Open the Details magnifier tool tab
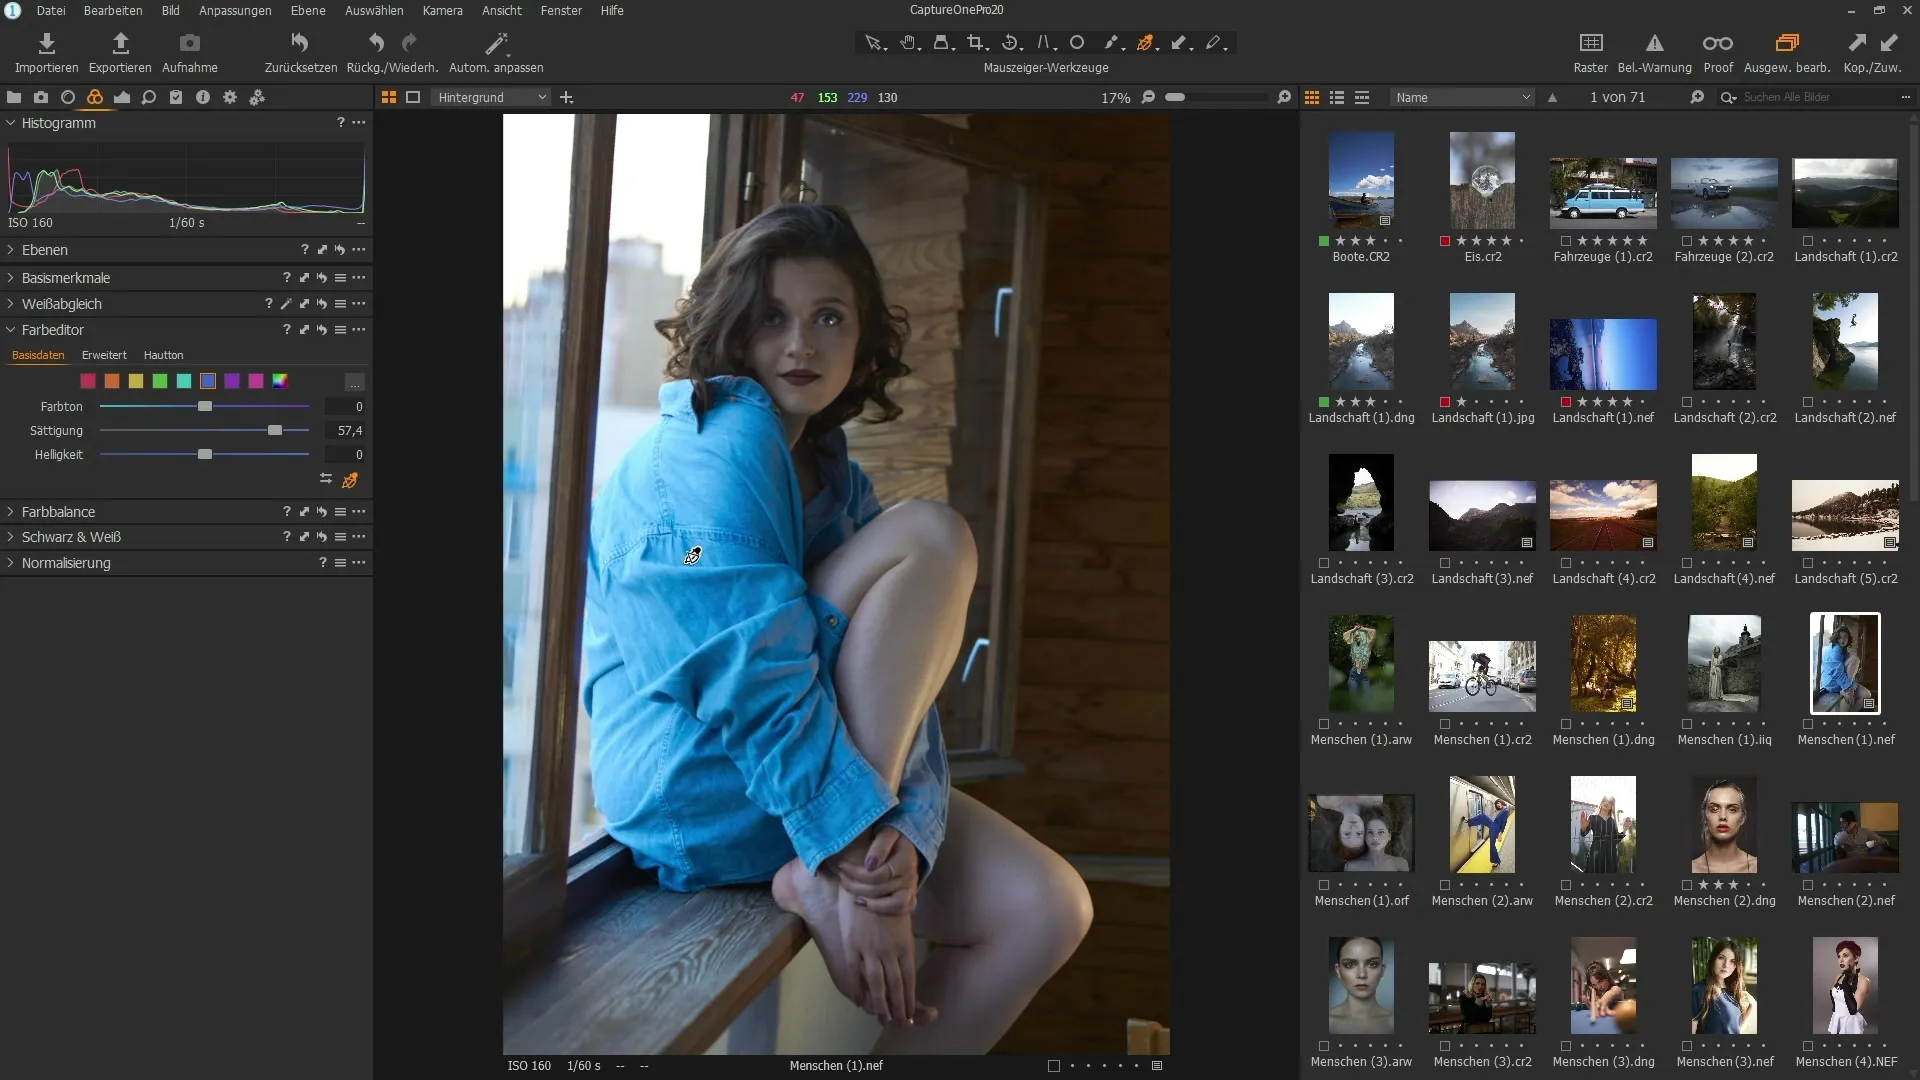1920x1080 pixels. coord(149,97)
